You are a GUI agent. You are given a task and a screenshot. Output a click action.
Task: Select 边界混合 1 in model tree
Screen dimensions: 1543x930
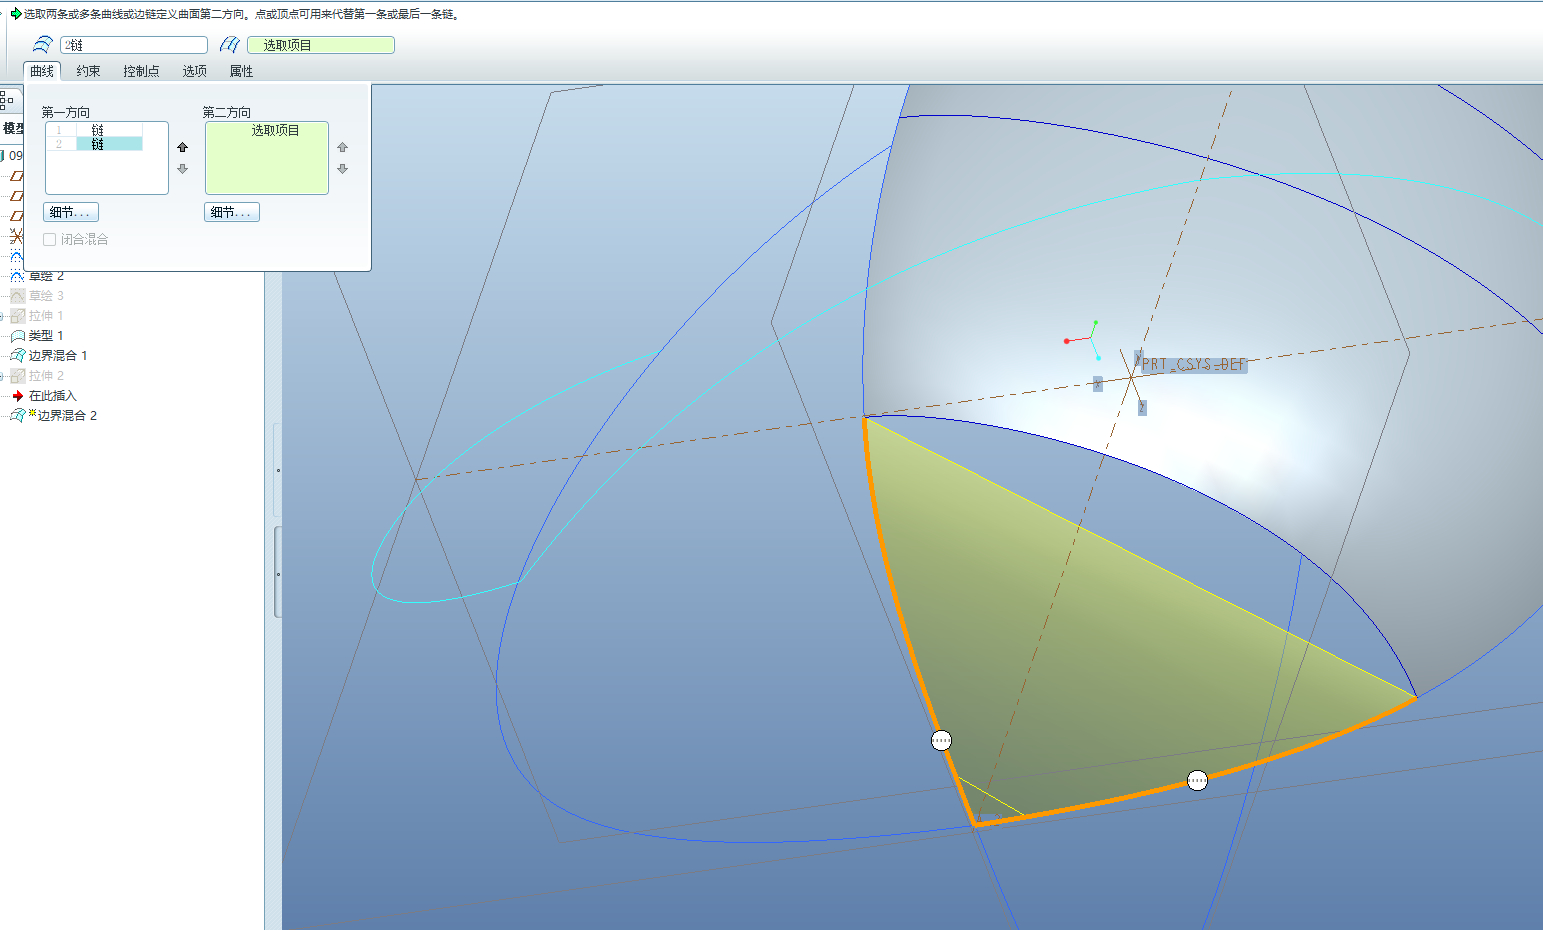tap(58, 356)
